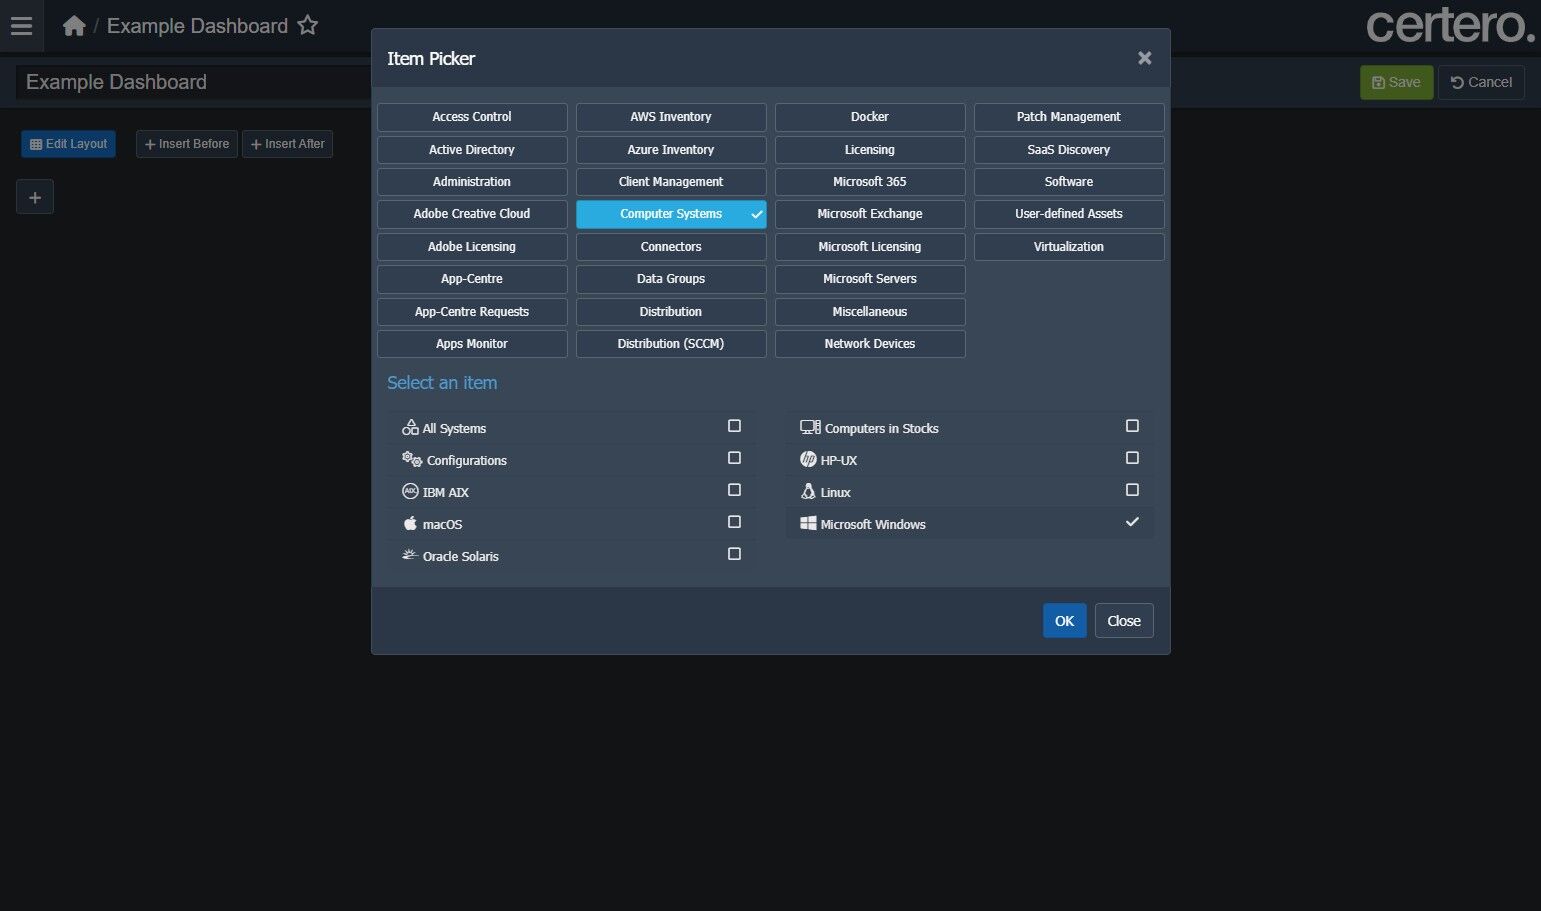The width and height of the screenshot is (1541, 911).
Task: Close Item Picker with the X icon
Action: (x=1145, y=59)
